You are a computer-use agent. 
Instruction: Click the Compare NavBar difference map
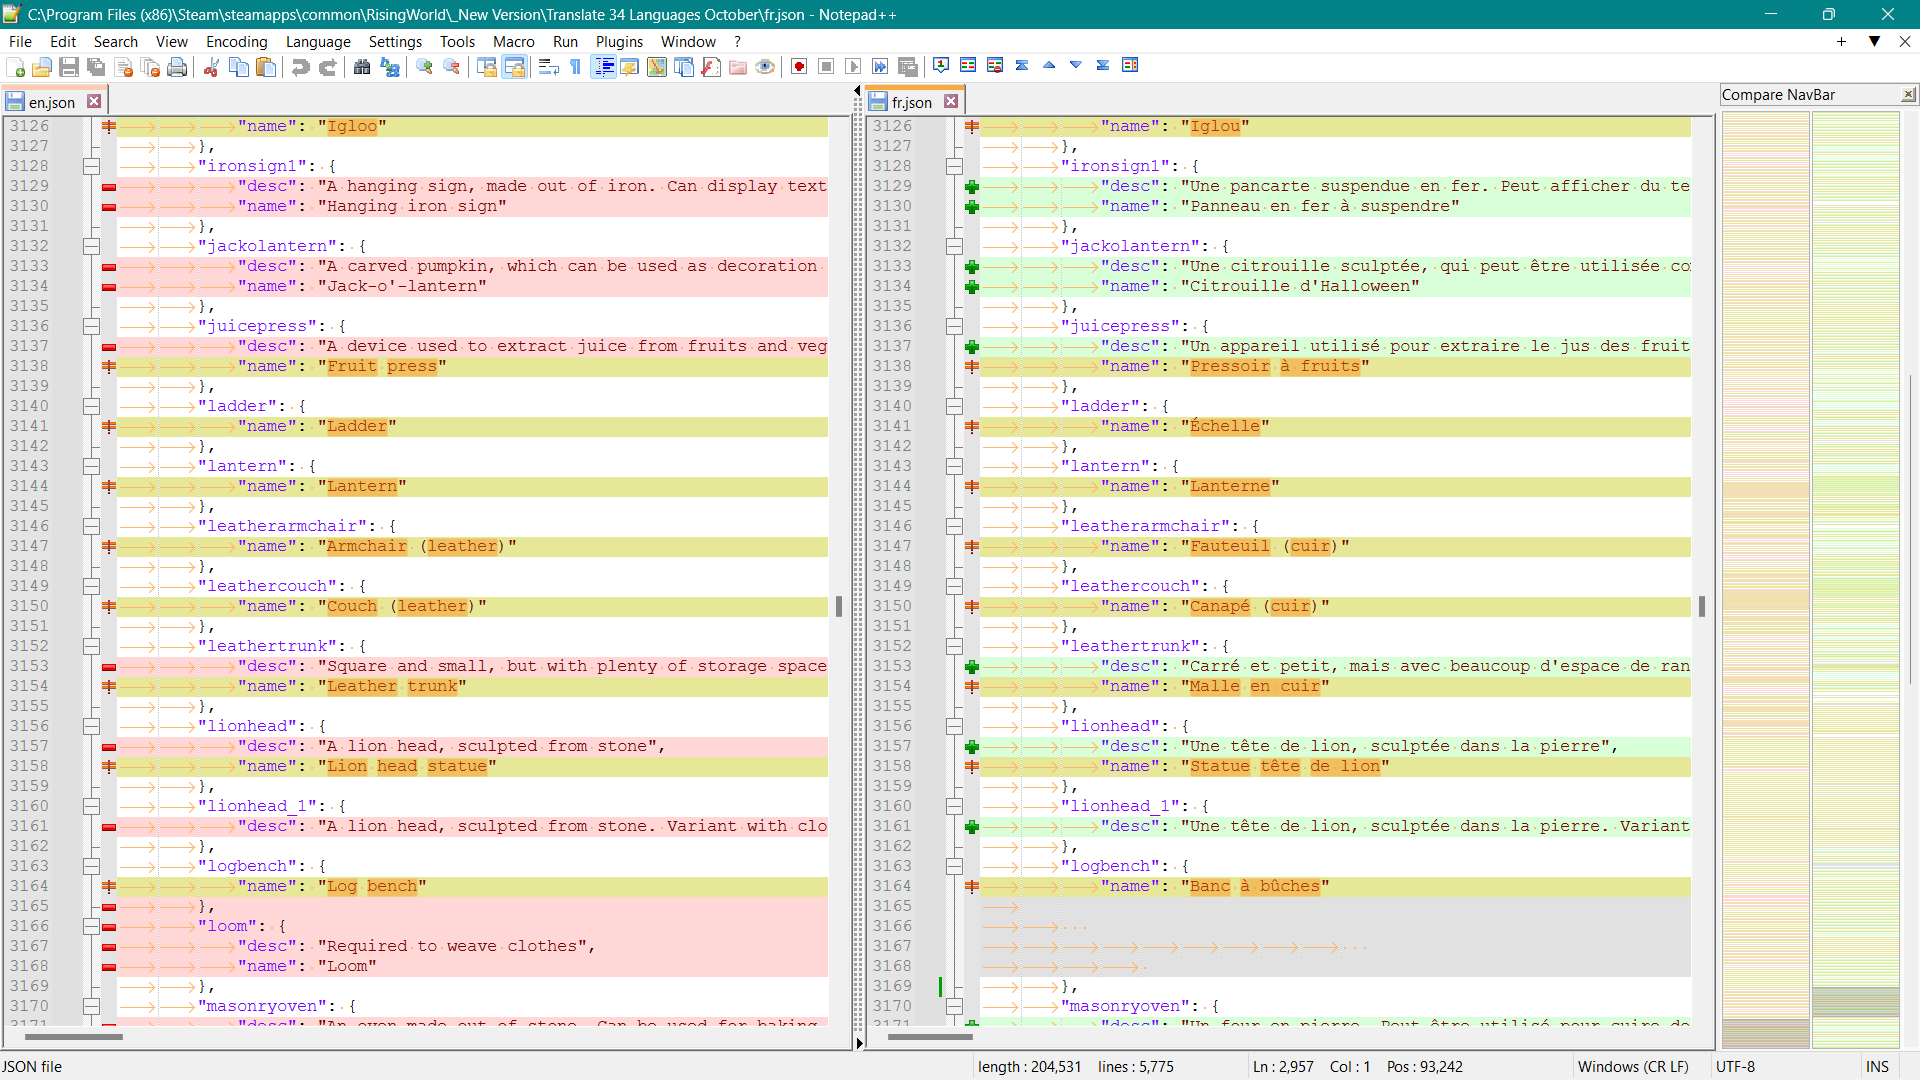[x=1765, y=580]
